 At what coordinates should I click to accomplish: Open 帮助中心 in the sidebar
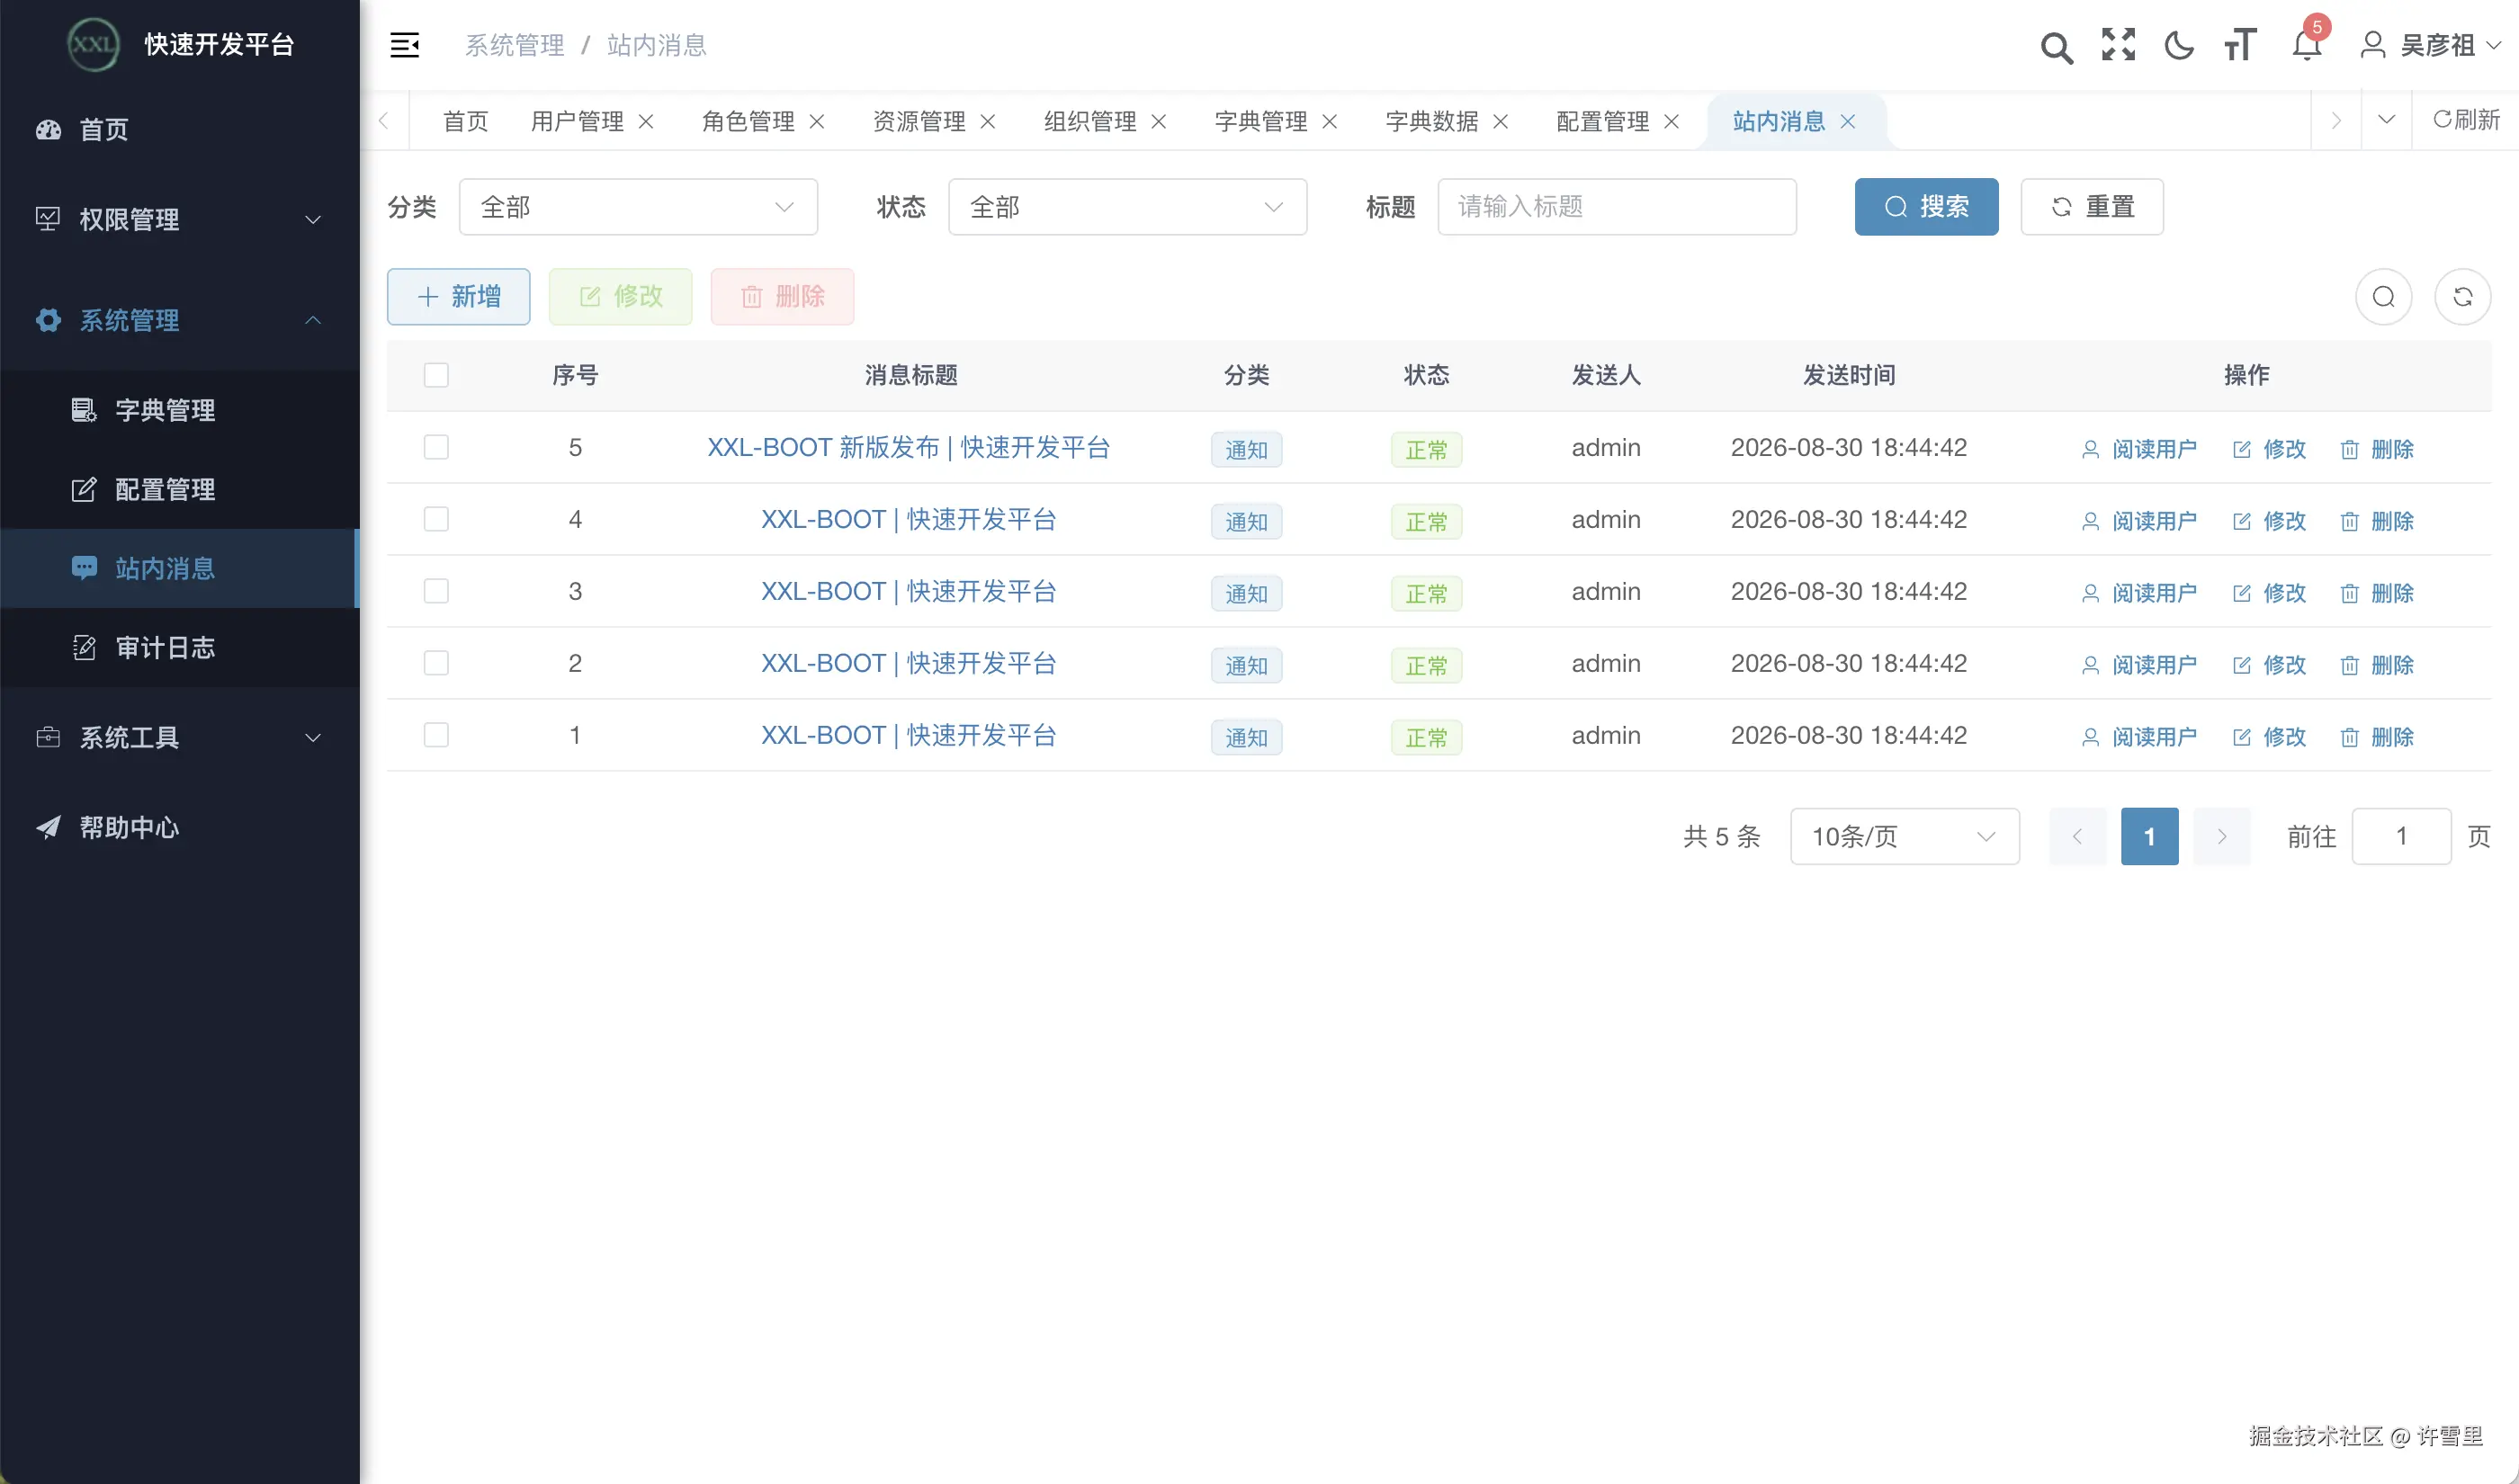point(180,828)
